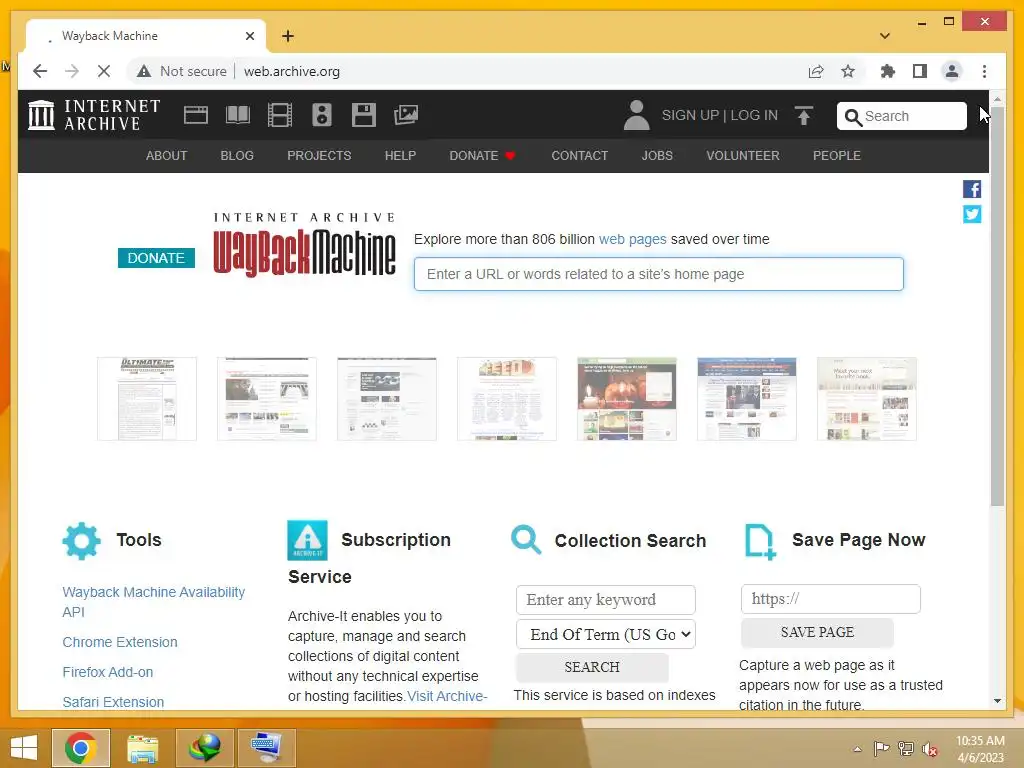
Task: Stop the page from loading
Action: (104, 71)
